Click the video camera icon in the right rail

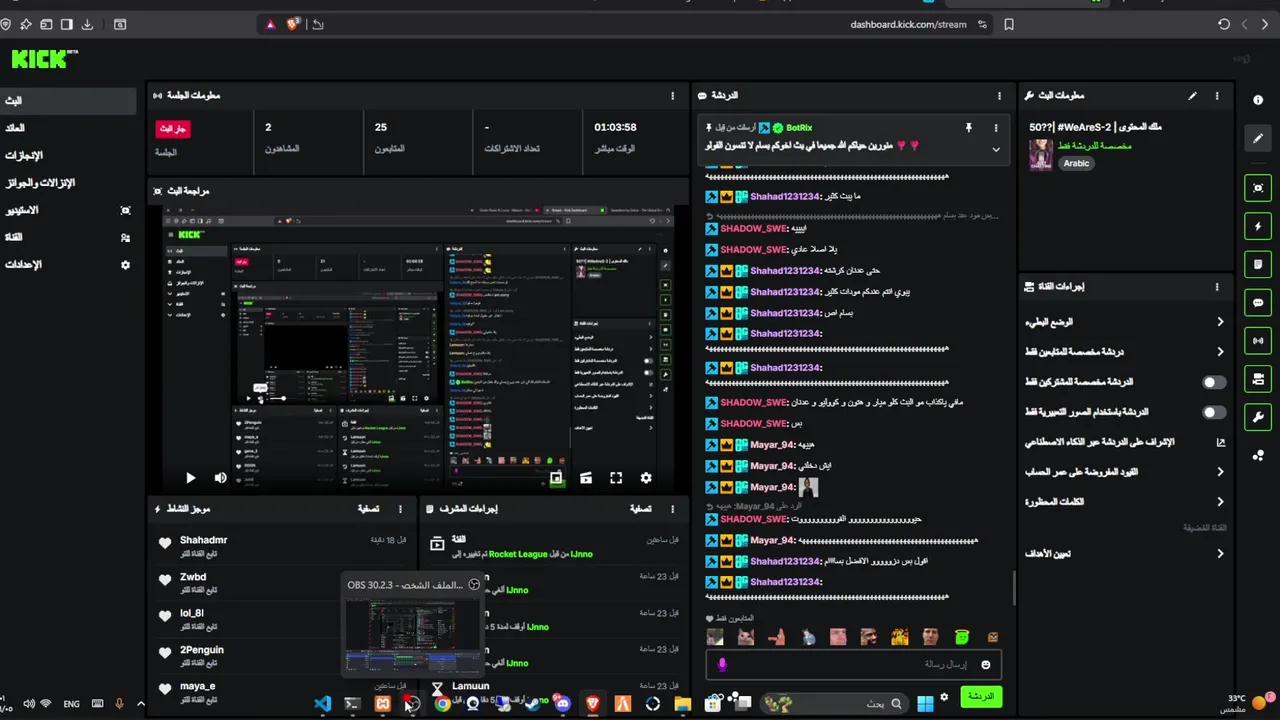[1258, 379]
